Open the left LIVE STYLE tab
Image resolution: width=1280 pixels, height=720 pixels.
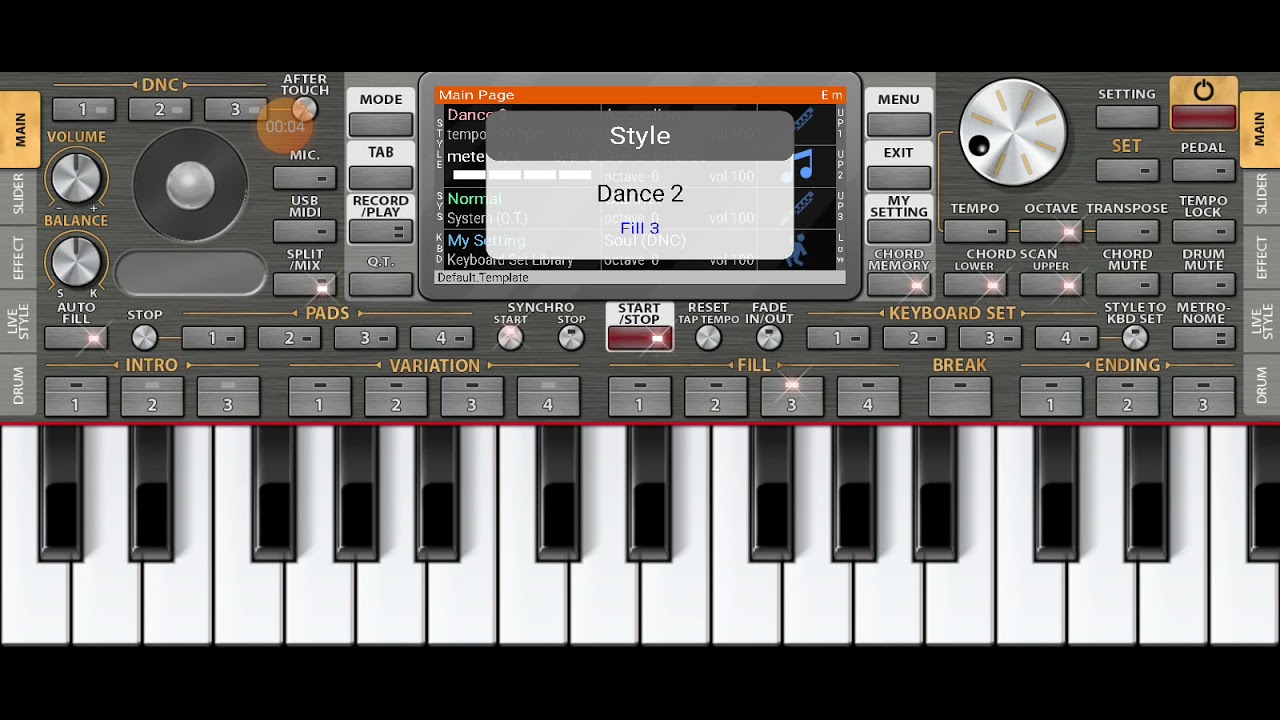click(x=18, y=322)
